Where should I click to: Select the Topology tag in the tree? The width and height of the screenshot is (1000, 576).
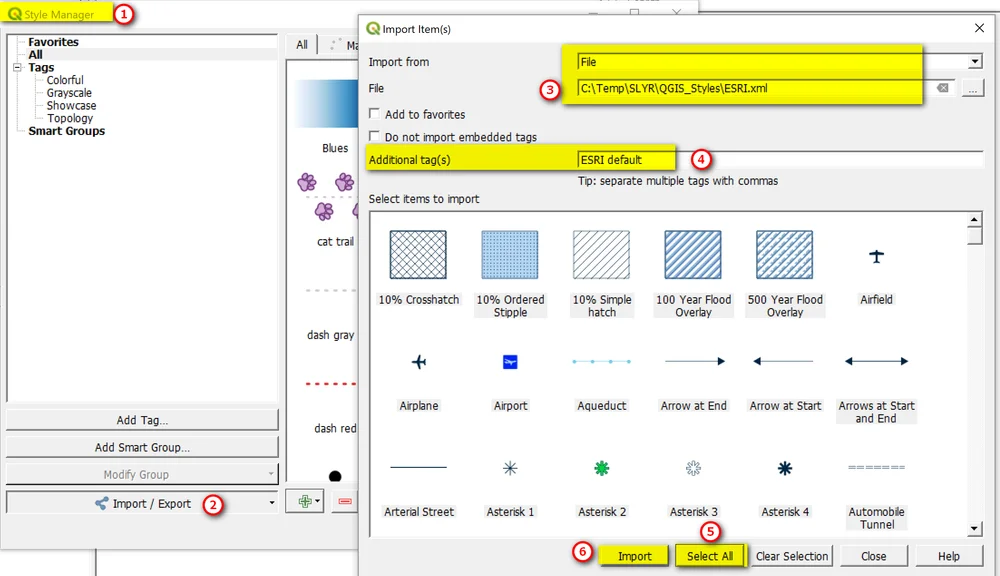68,118
